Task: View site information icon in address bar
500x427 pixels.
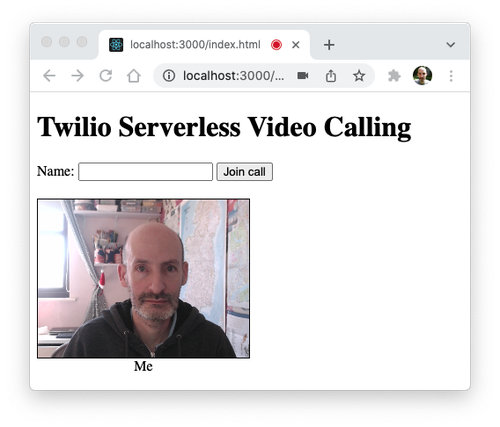Action: pyautogui.click(x=169, y=76)
